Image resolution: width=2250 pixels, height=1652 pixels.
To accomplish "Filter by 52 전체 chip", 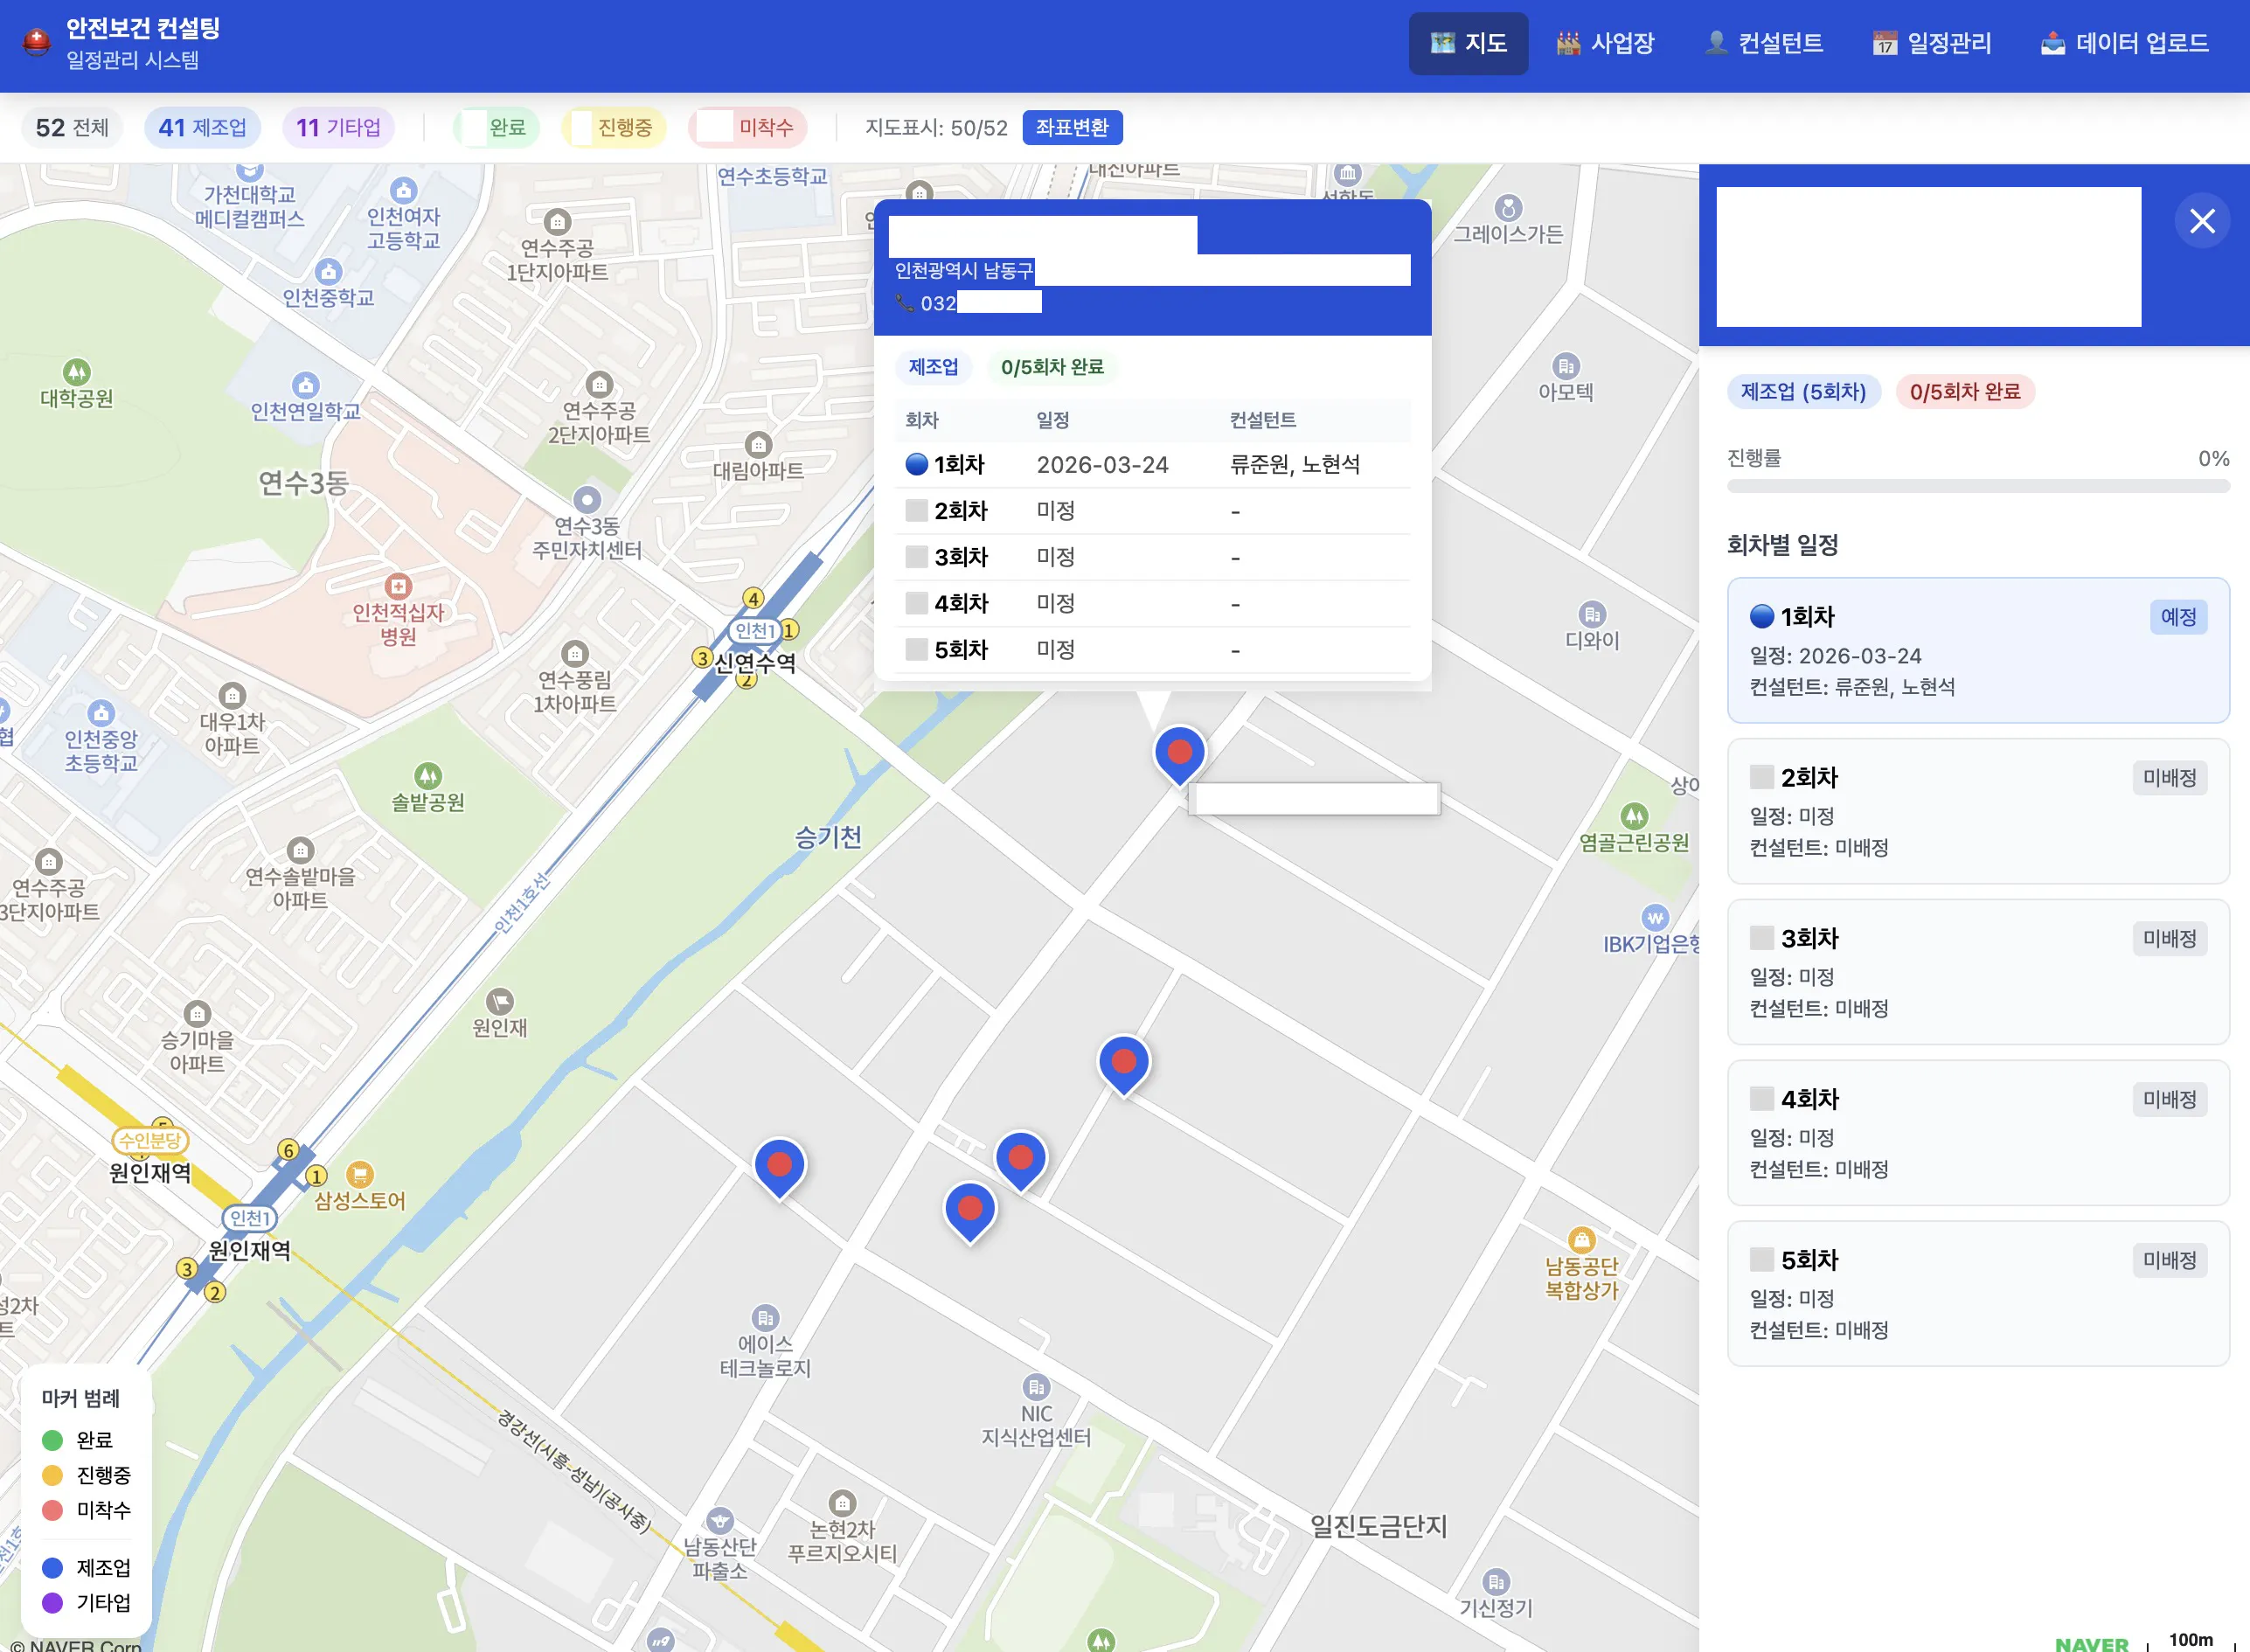I will click(72, 127).
